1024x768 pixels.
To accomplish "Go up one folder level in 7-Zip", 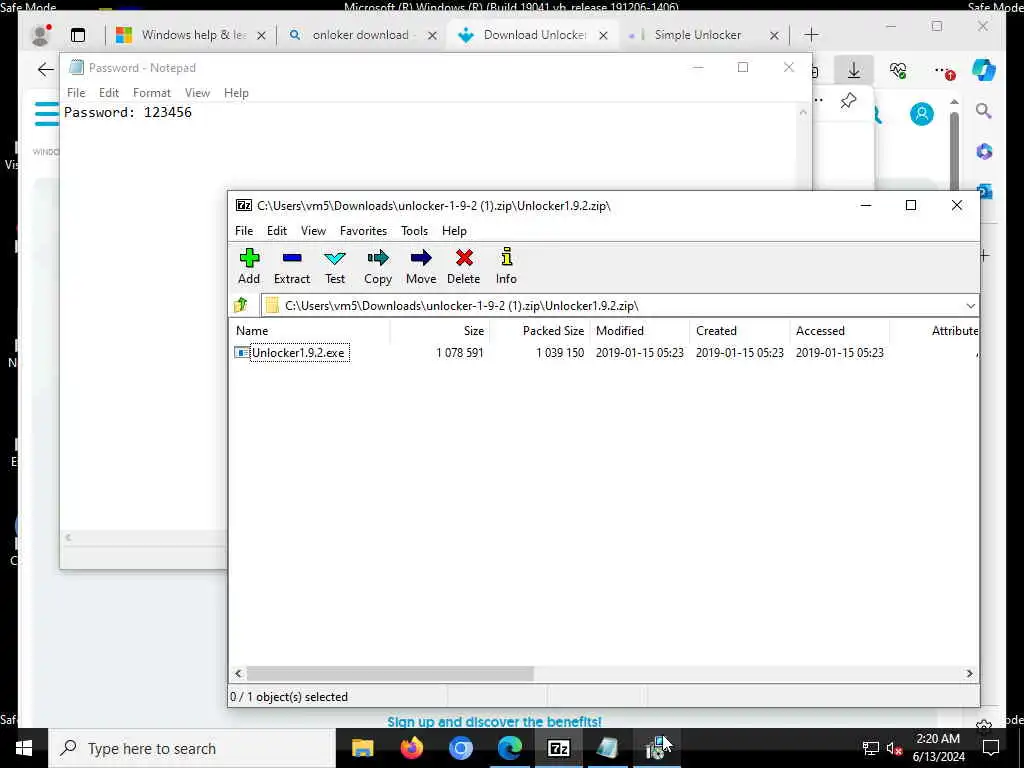I will 241,305.
